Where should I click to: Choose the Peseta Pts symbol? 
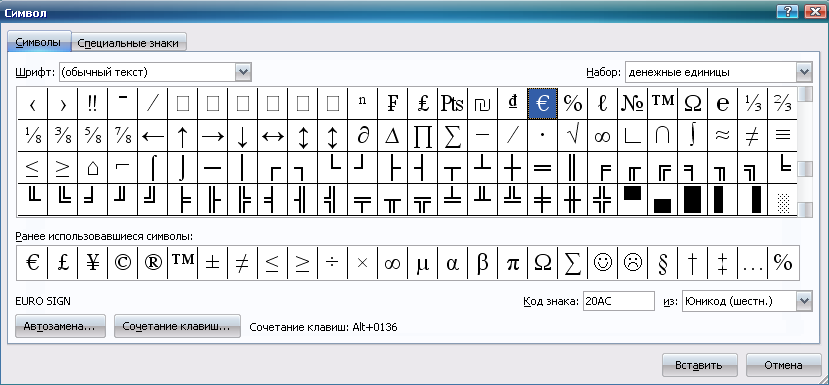[x=452, y=104]
